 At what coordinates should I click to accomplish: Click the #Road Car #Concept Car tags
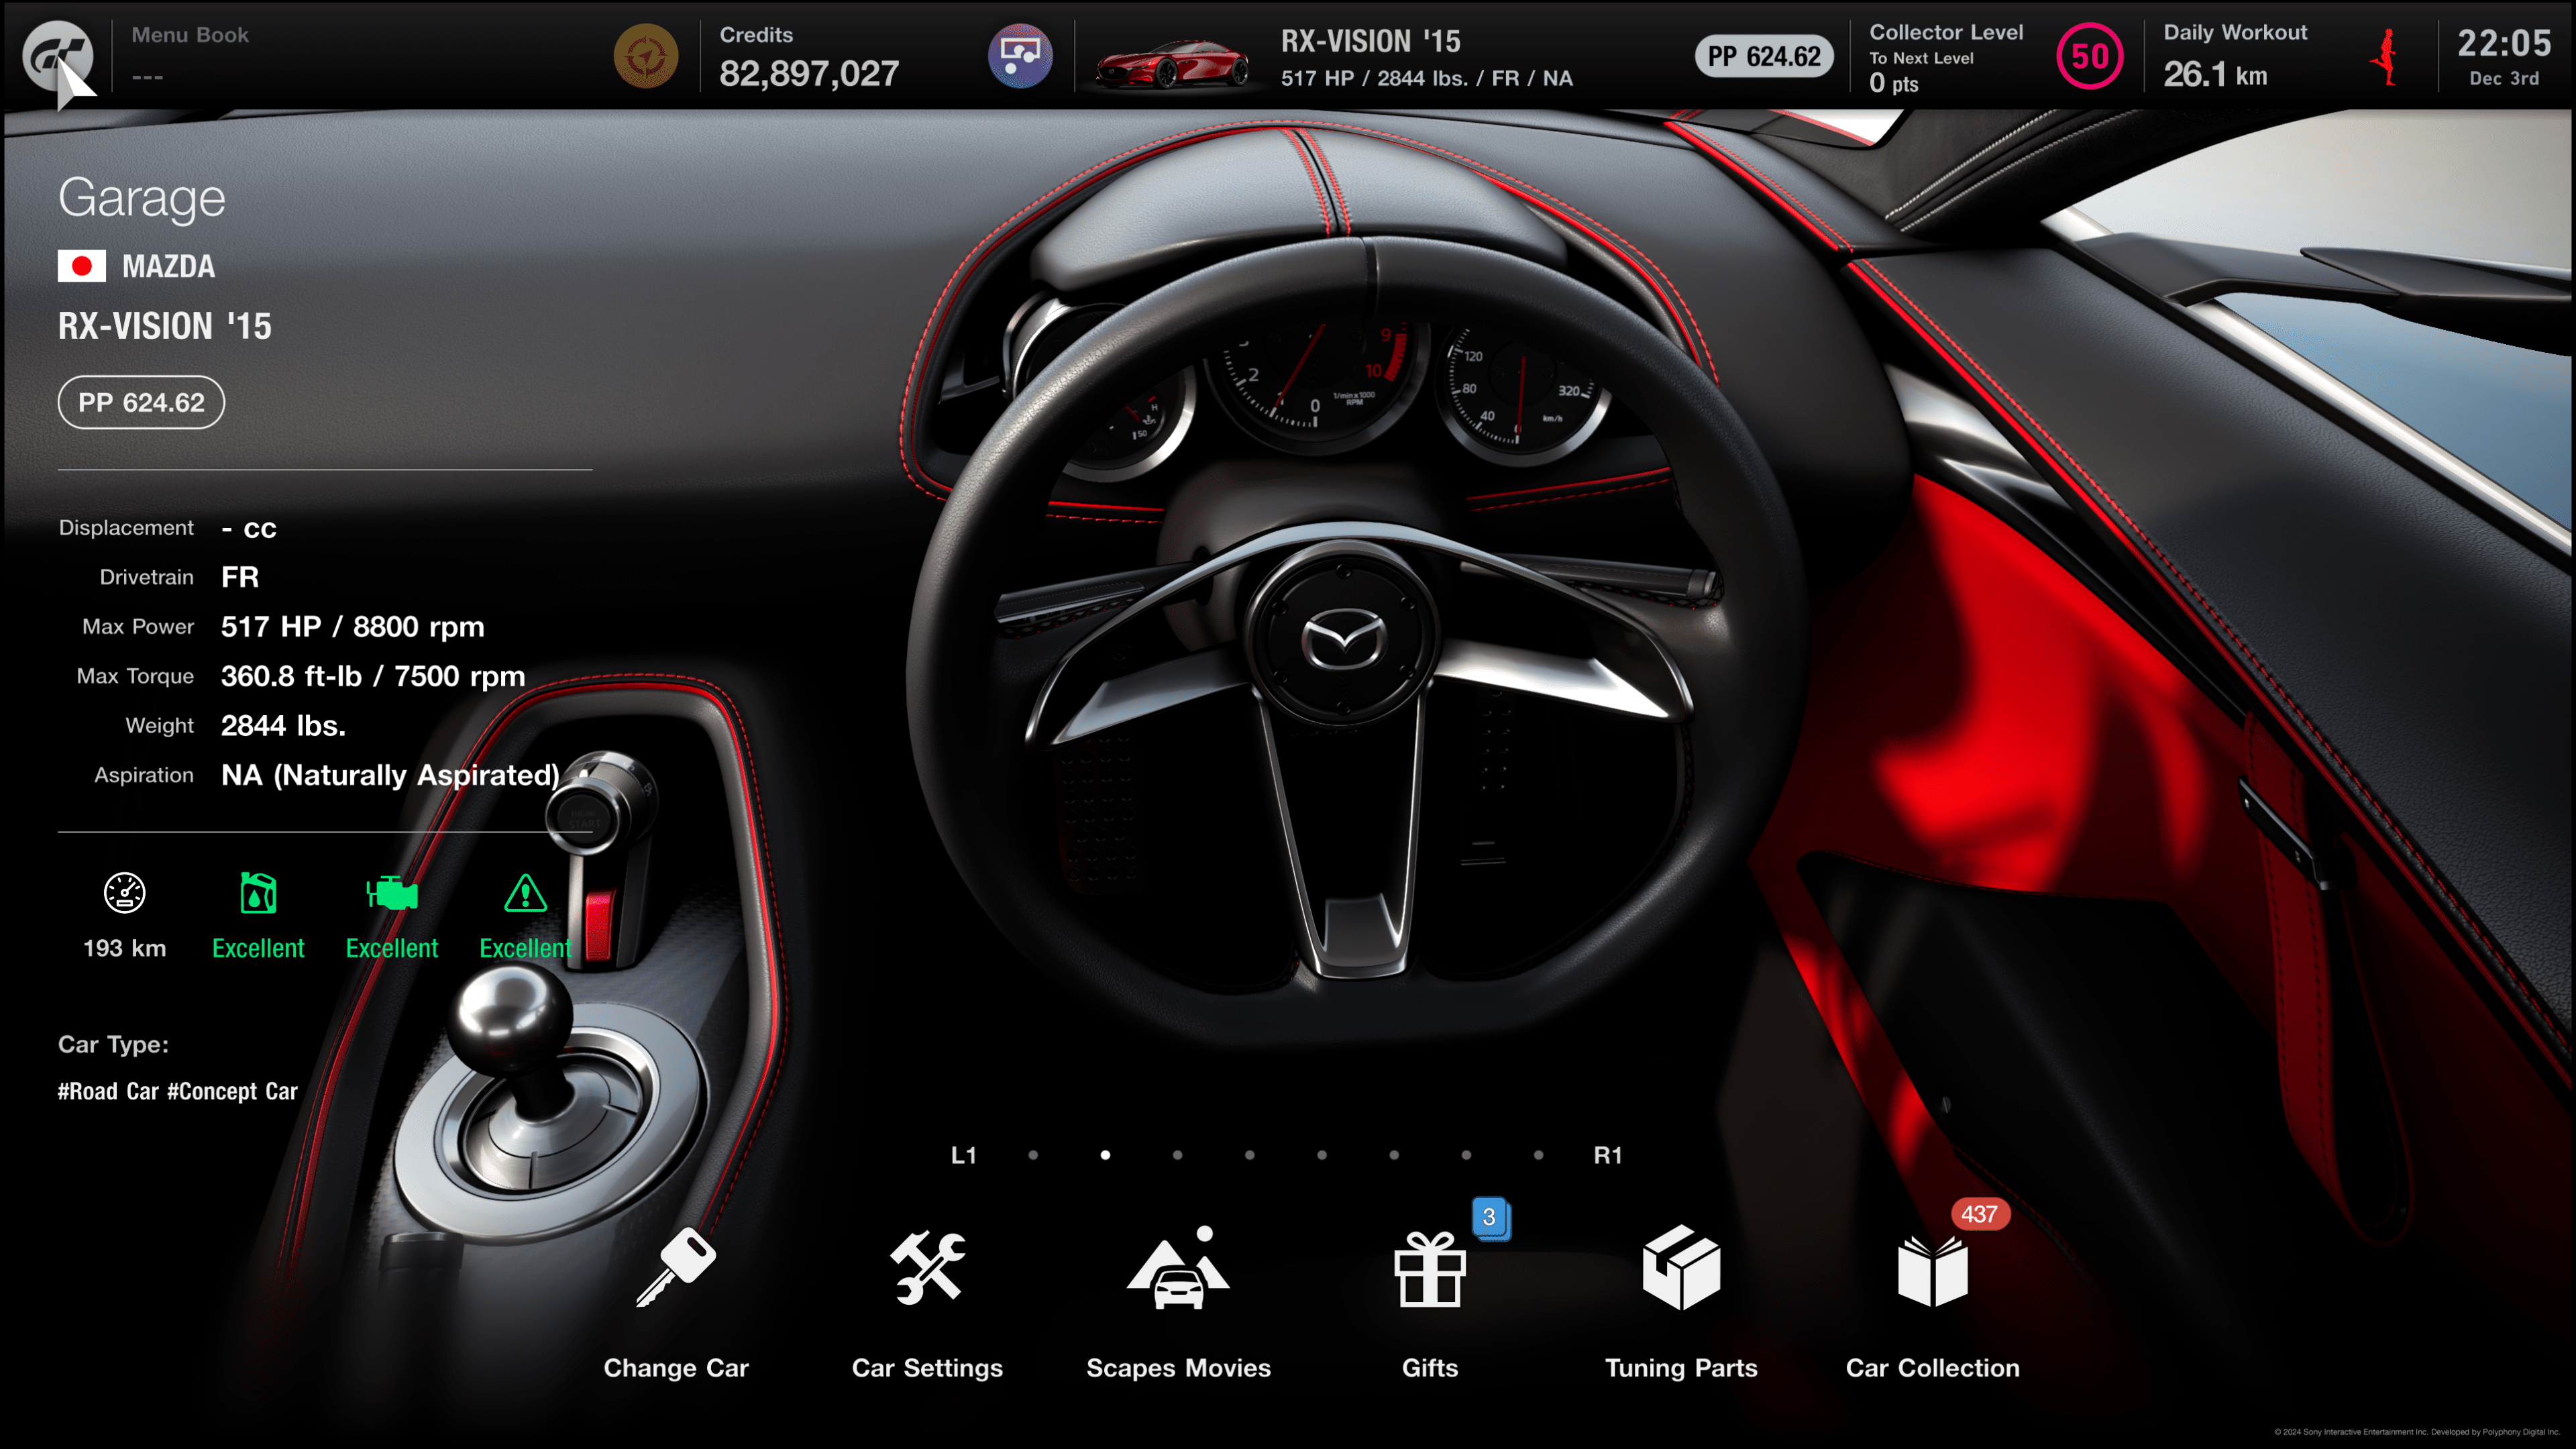point(177,1091)
